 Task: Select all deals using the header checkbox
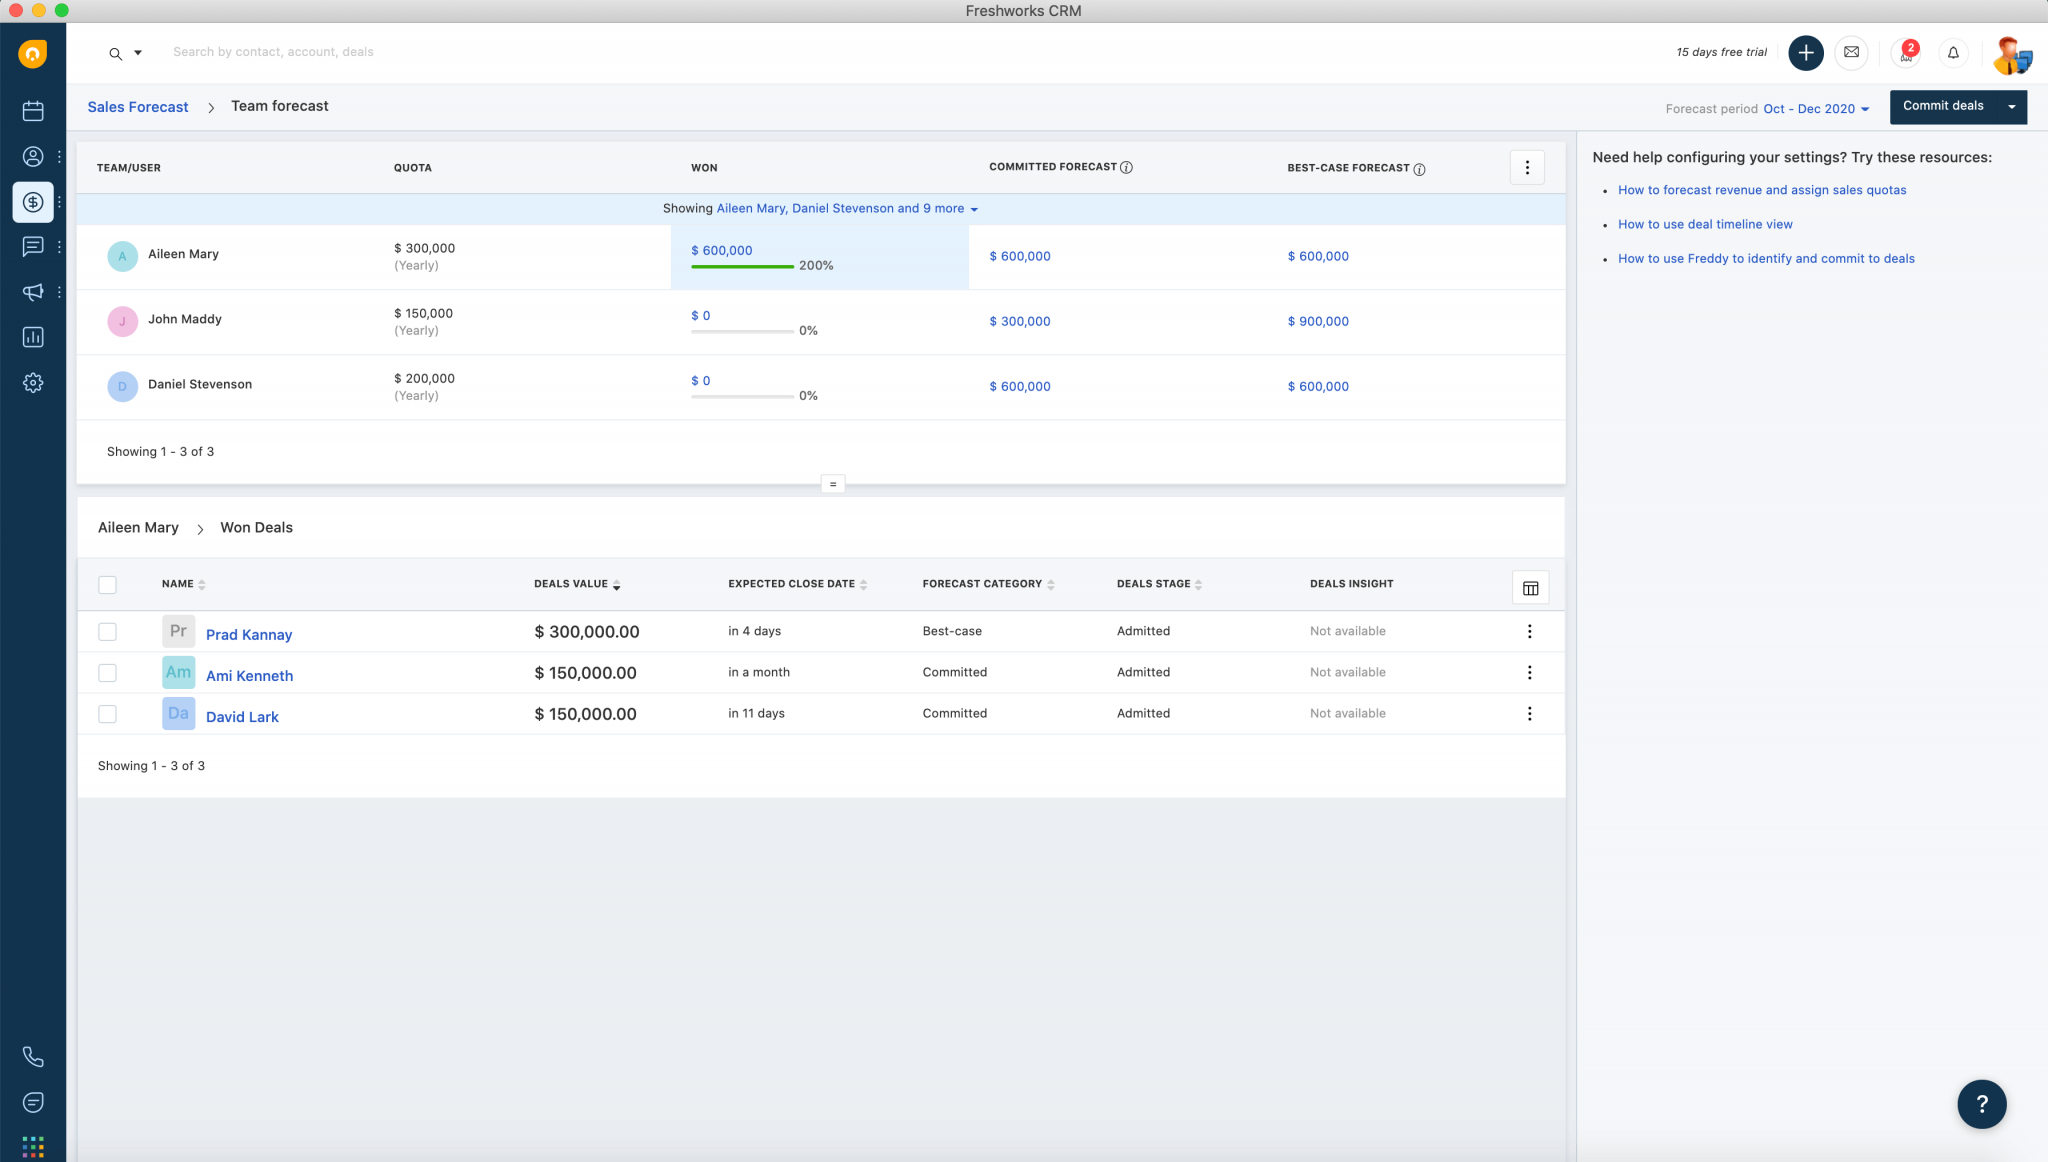(x=107, y=584)
